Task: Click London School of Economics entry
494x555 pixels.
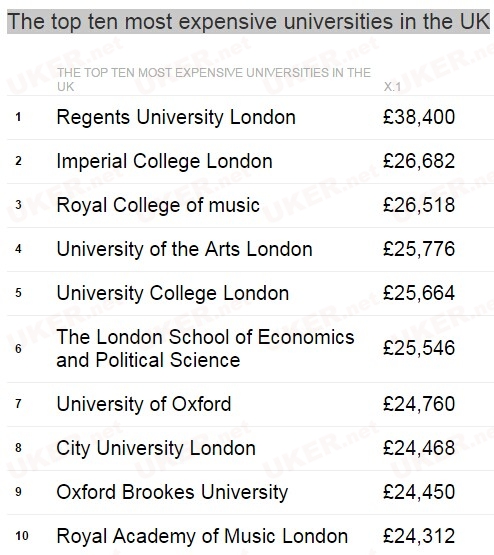Action: (x=205, y=349)
